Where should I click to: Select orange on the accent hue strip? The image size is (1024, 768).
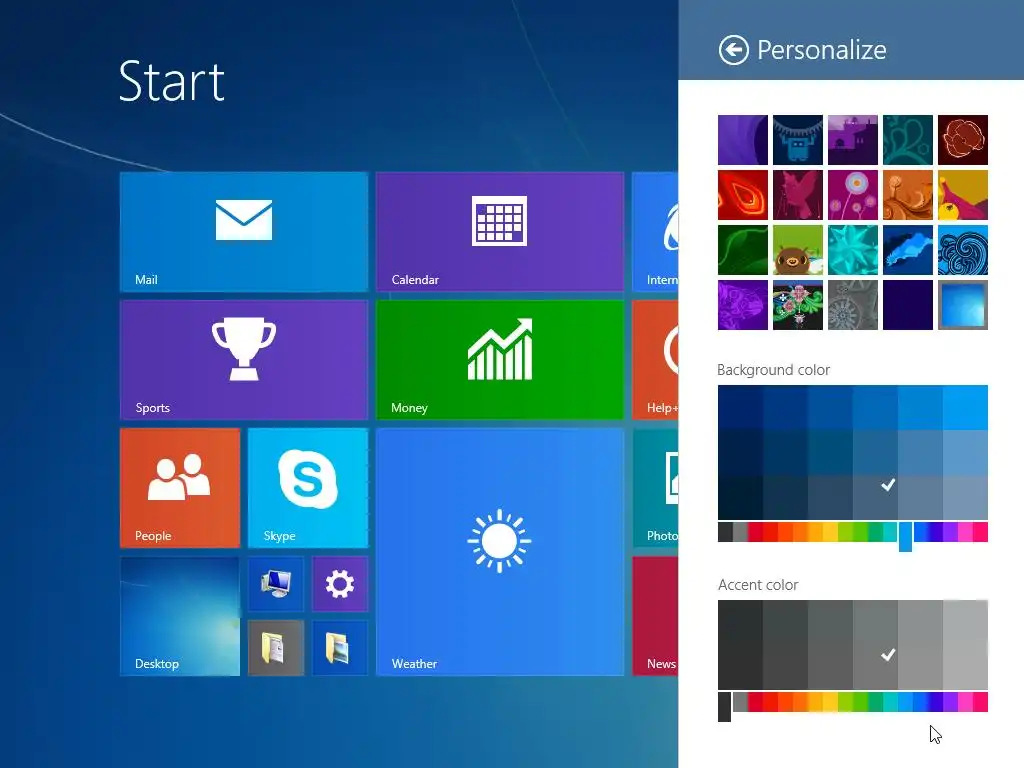pos(800,702)
